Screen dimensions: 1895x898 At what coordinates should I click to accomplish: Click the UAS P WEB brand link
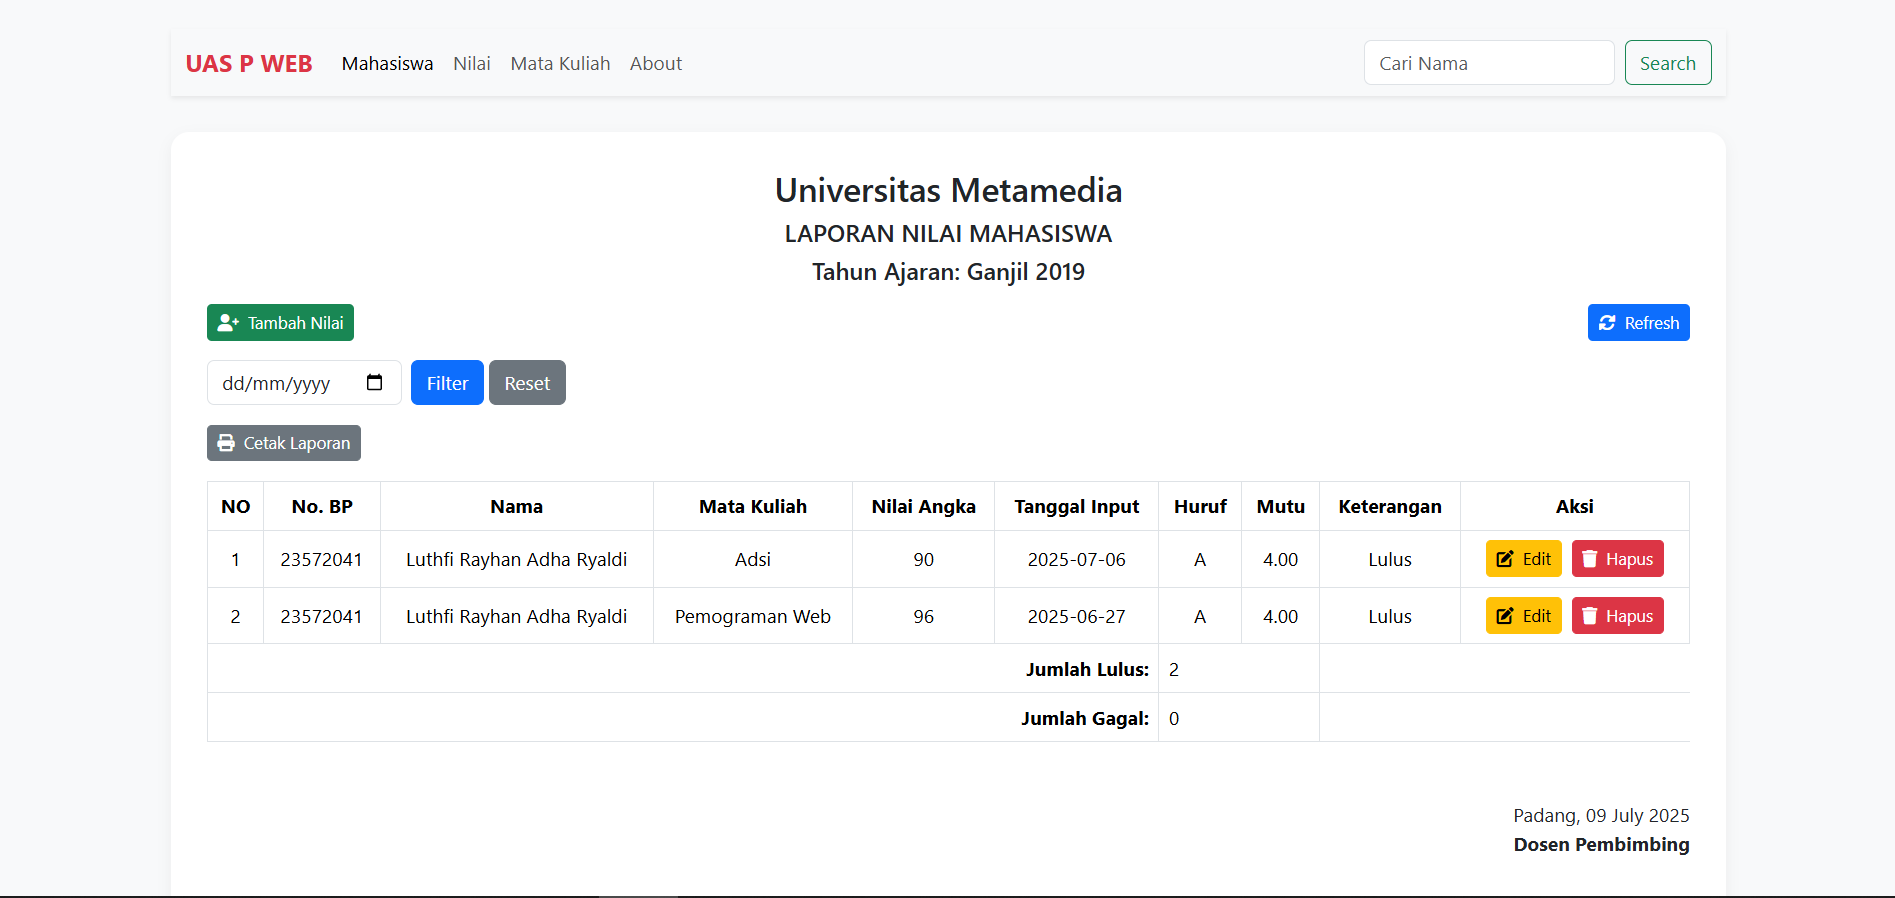[x=249, y=64]
